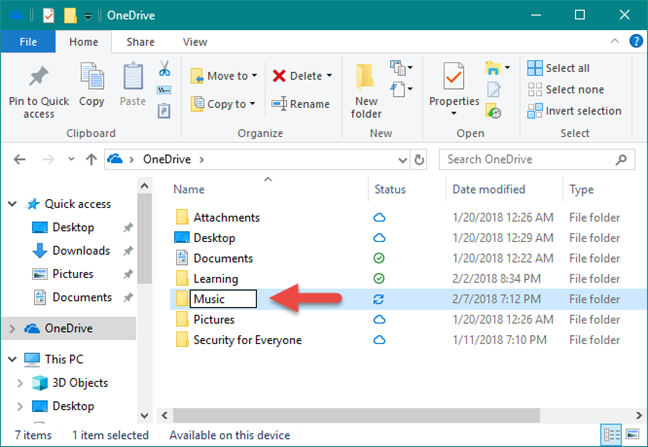Click Invert selection
The width and height of the screenshot is (648, 447).
(x=574, y=111)
